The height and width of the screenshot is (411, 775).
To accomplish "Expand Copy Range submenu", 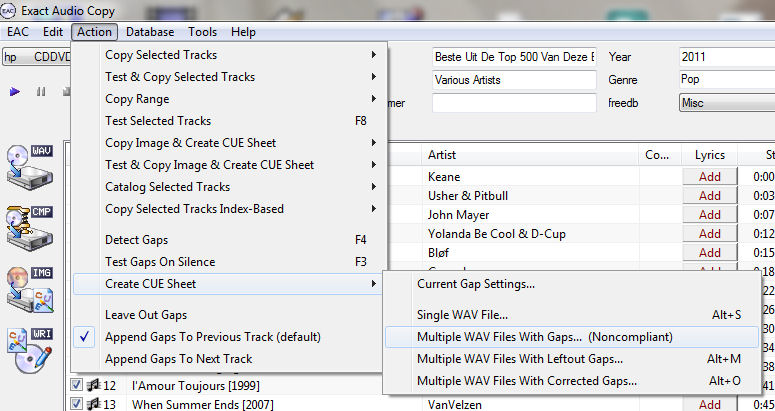I will point(227,99).
